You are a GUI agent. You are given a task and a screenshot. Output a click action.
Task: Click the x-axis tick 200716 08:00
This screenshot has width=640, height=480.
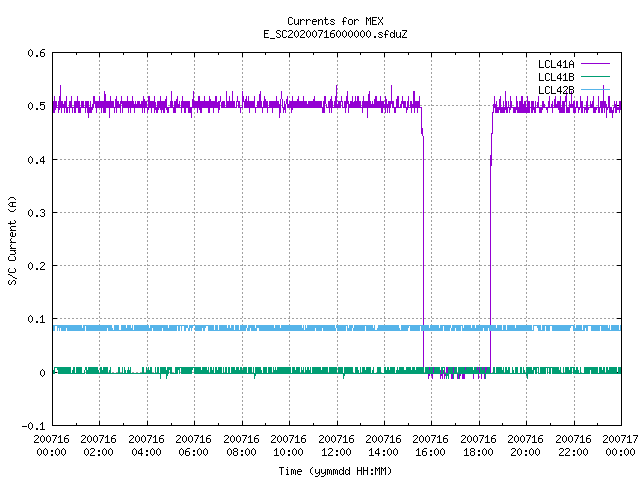[241, 446]
